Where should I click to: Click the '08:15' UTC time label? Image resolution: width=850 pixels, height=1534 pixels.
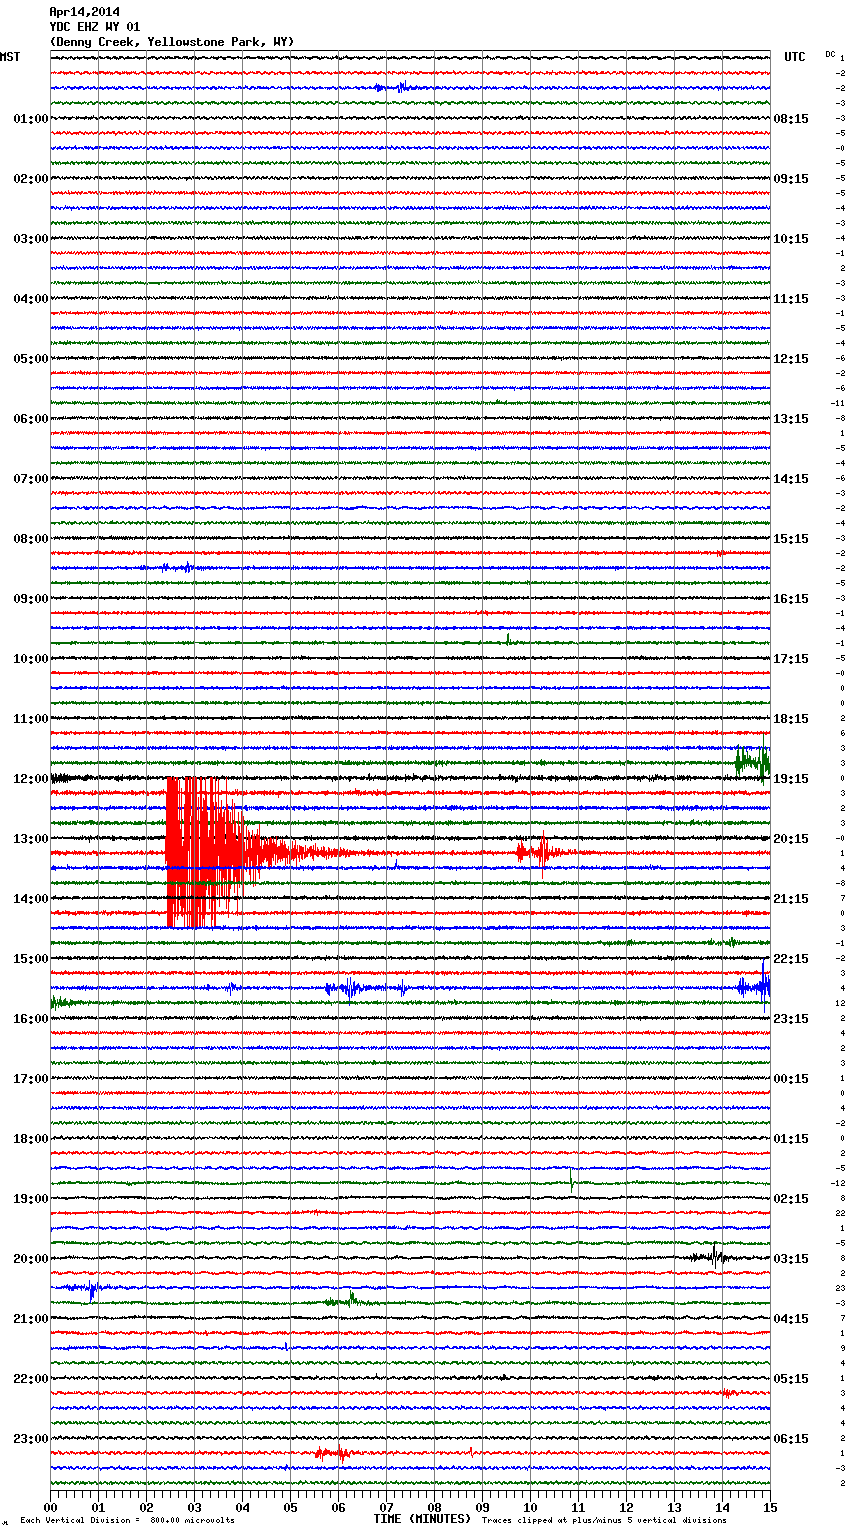point(791,119)
